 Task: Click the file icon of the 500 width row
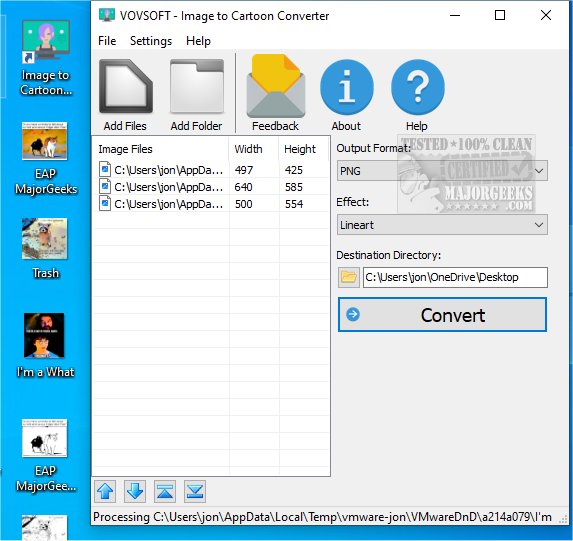tap(105, 204)
